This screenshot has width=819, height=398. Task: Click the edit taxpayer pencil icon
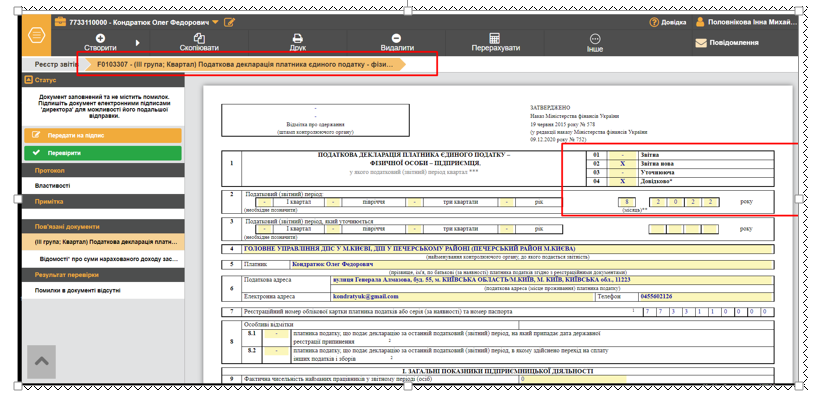tap(229, 22)
